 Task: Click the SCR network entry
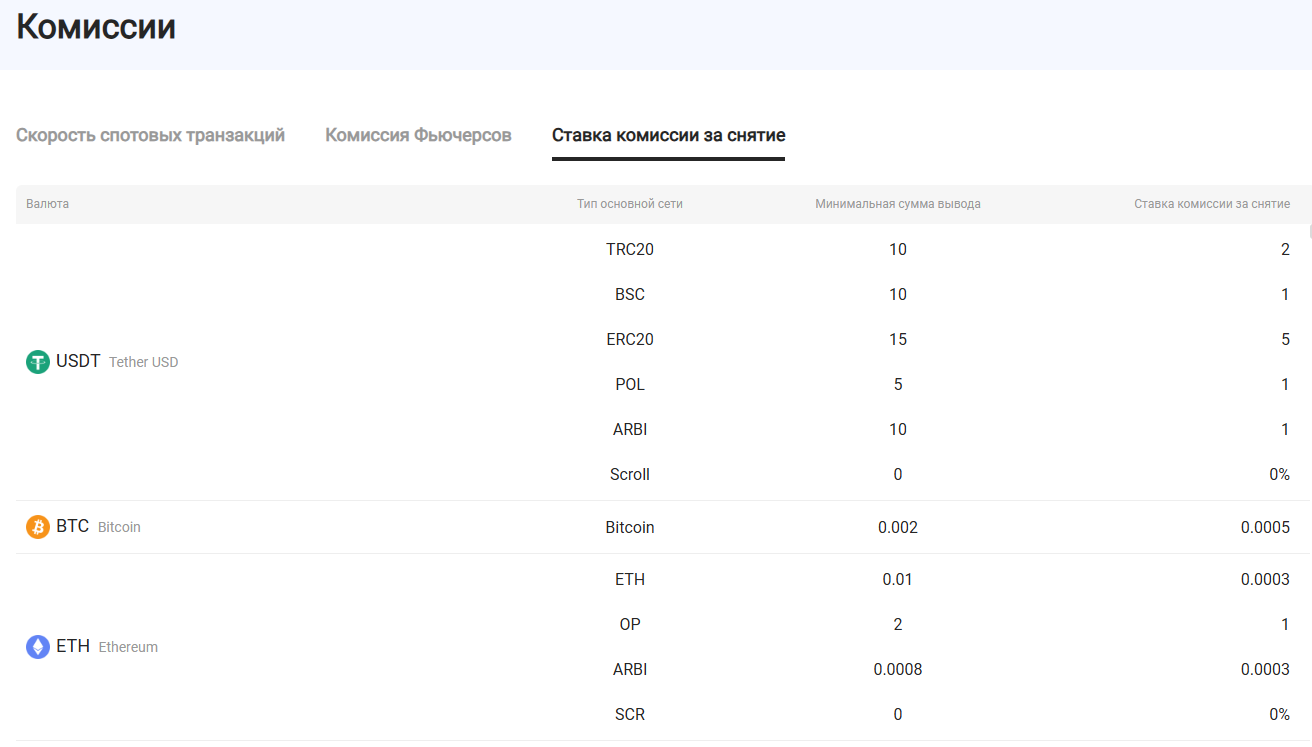pos(630,714)
